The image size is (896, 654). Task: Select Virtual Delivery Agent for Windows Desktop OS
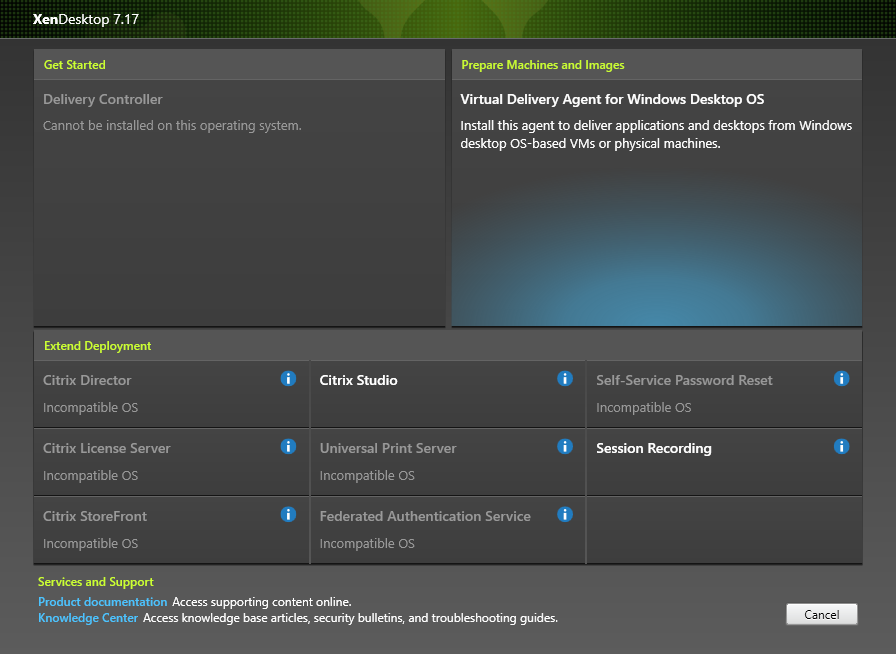[657, 203]
